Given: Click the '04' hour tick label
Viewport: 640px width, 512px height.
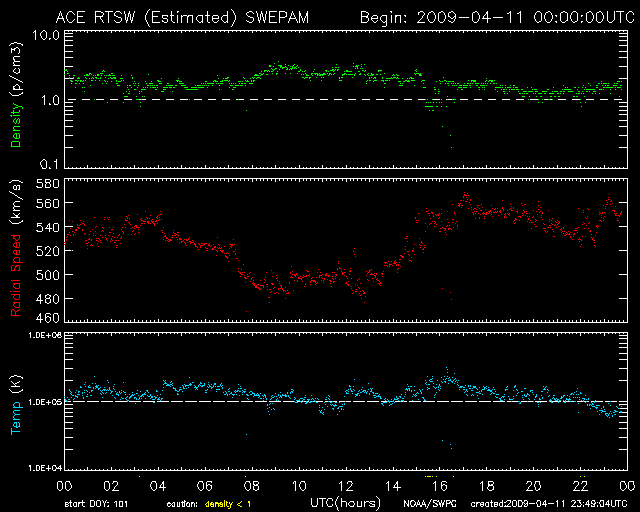Looking at the screenshot, I should (158, 486).
